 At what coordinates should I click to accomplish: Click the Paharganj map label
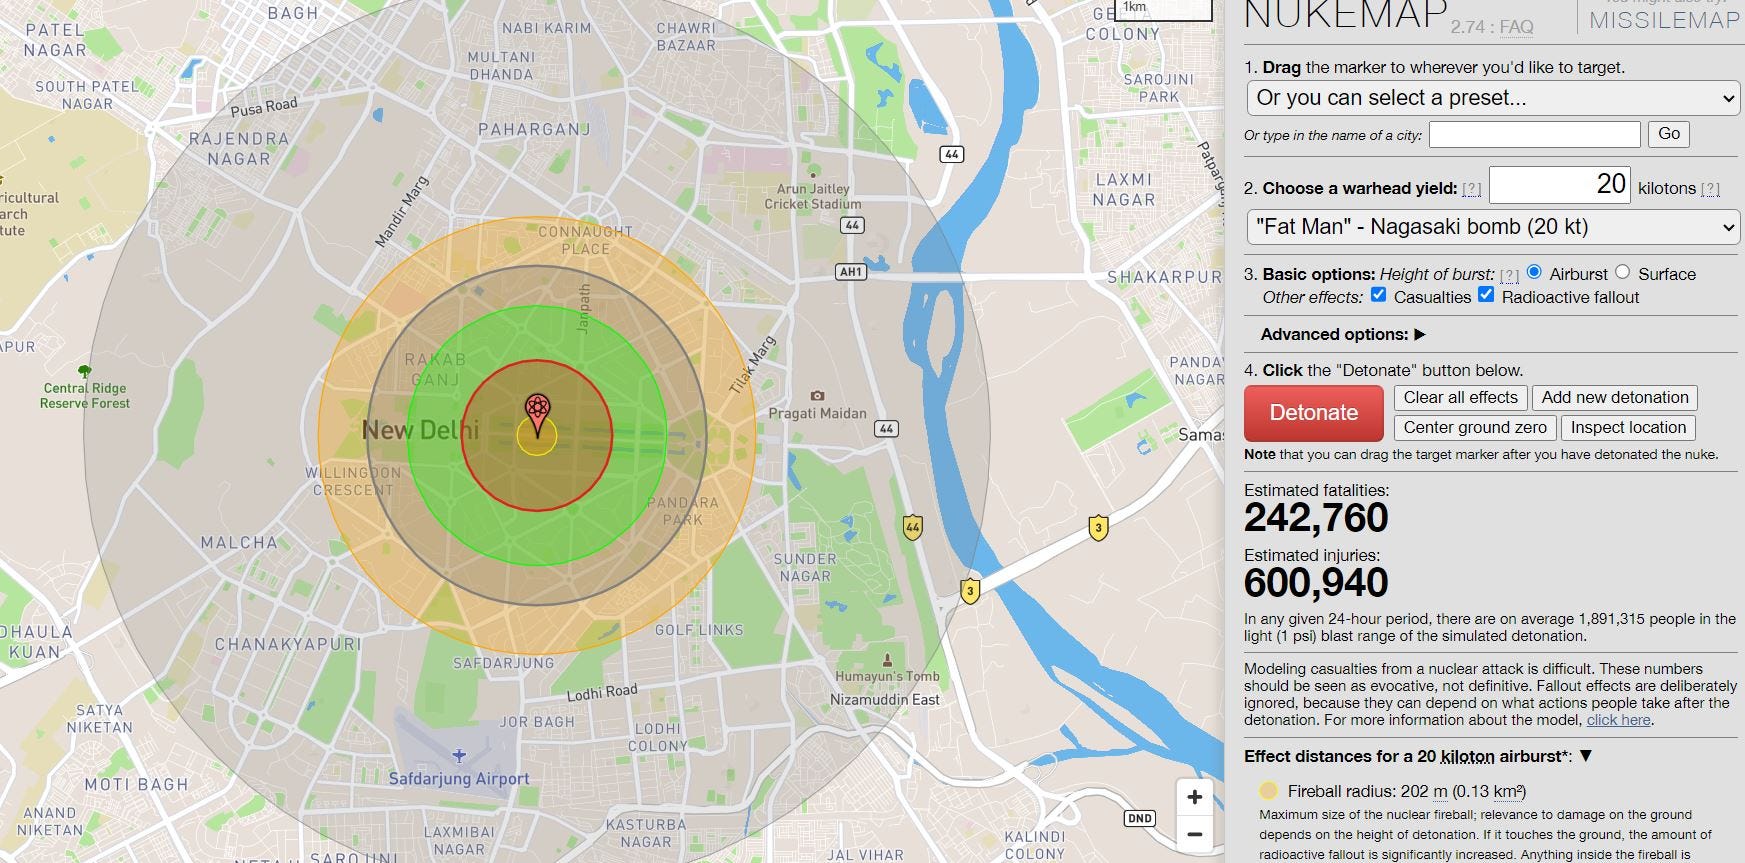click(534, 129)
